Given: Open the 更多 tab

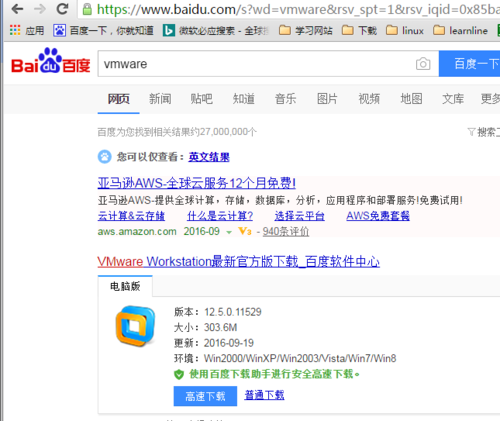Looking at the screenshot, I should [x=490, y=99].
